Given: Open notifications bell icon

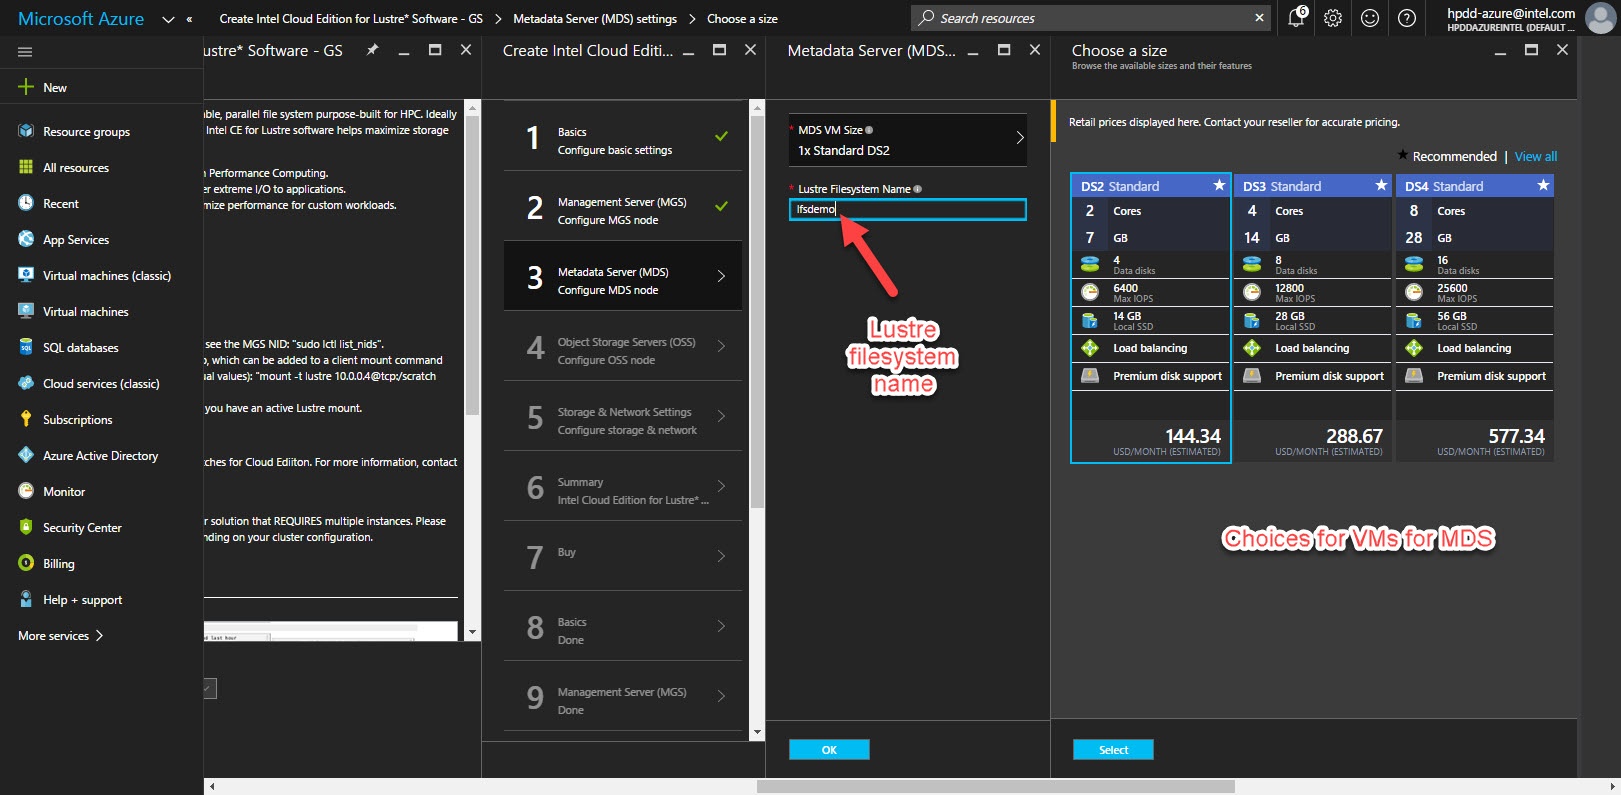Looking at the screenshot, I should tap(1296, 18).
